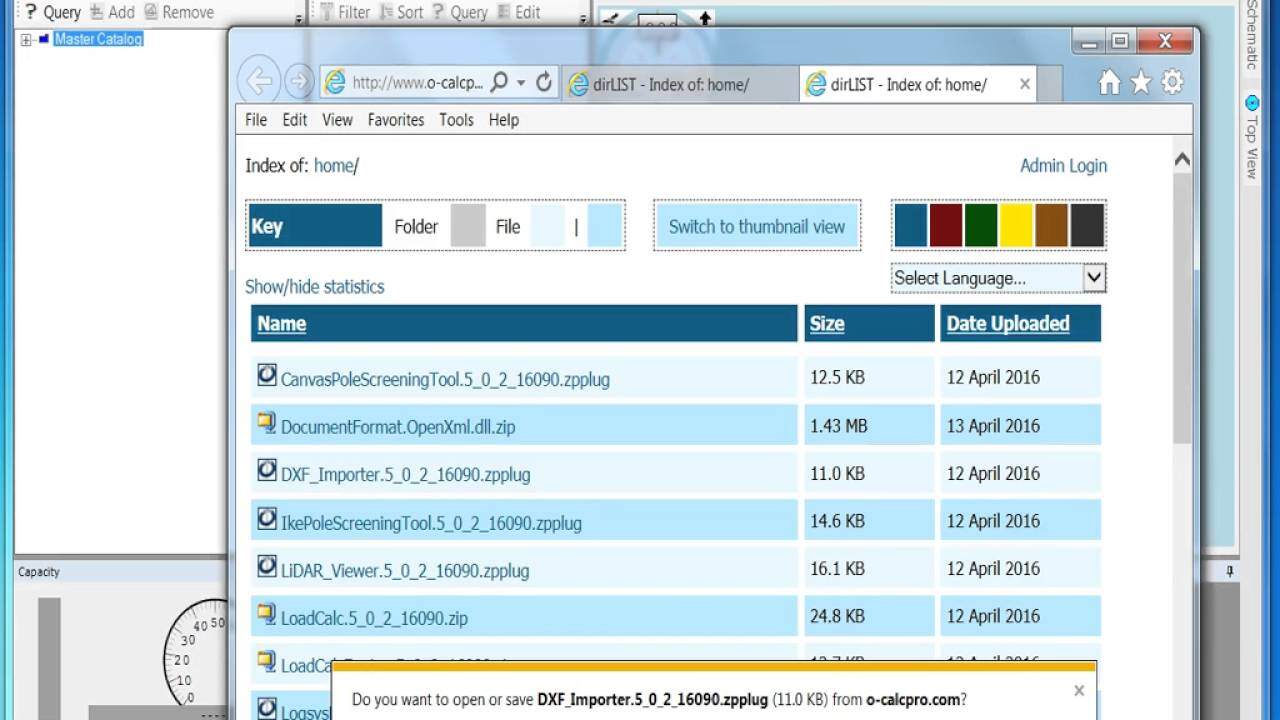
Task: Click Show/hide statistics link
Action: [x=314, y=287]
